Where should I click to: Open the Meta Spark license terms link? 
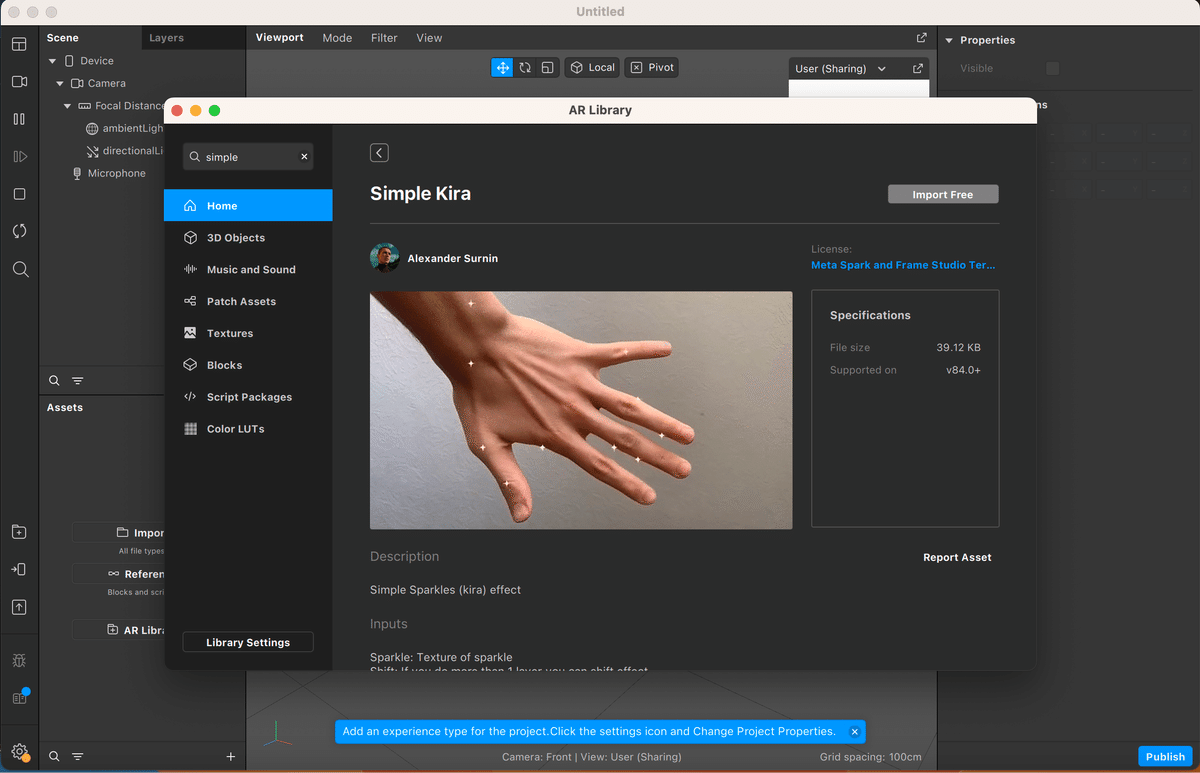[903, 265]
